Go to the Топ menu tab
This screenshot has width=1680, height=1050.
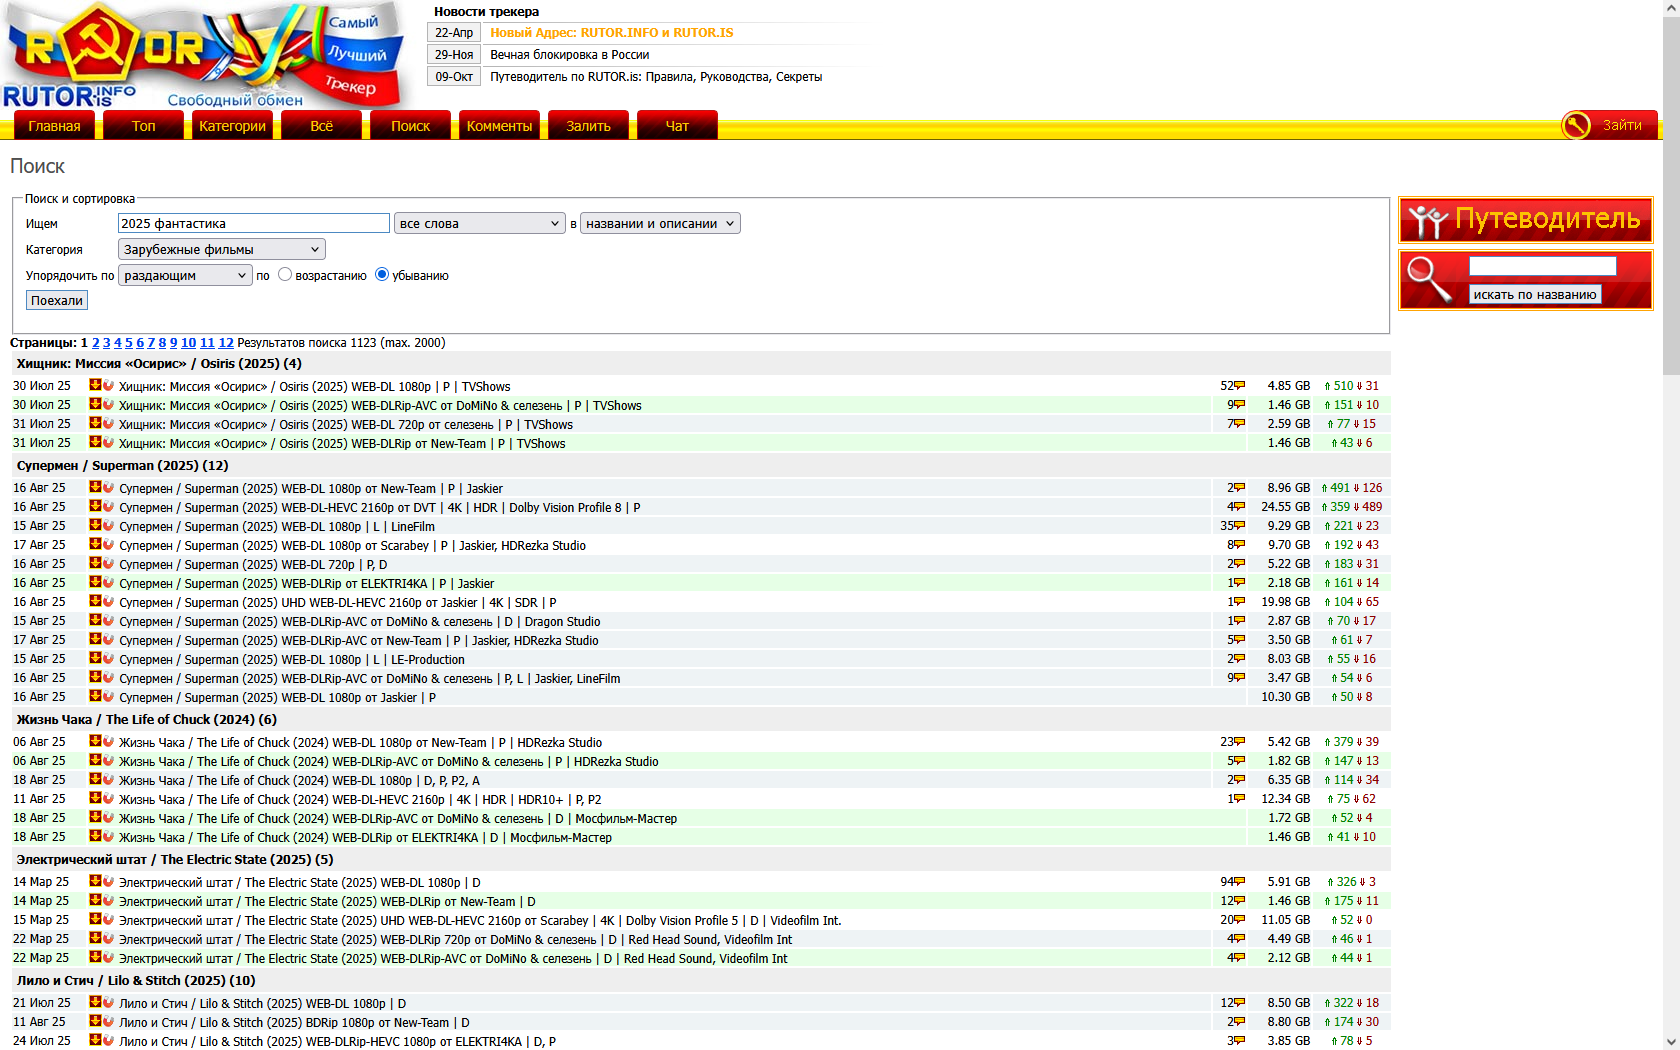point(143,125)
